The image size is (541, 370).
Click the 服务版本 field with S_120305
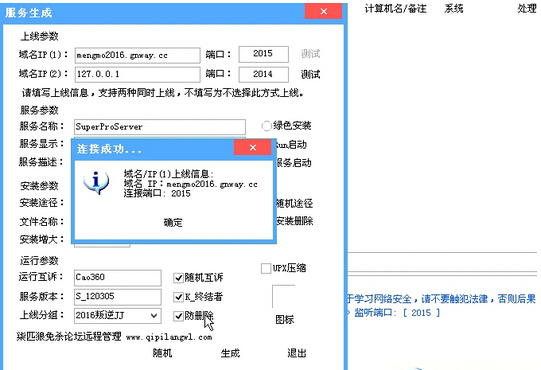tap(118, 296)
